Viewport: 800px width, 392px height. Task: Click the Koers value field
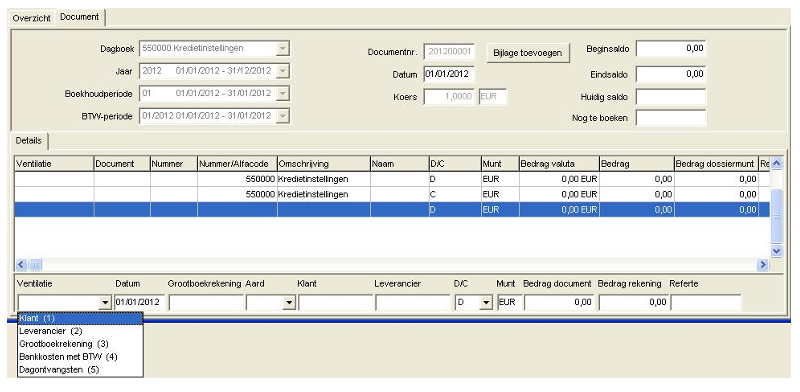(450, 96)
